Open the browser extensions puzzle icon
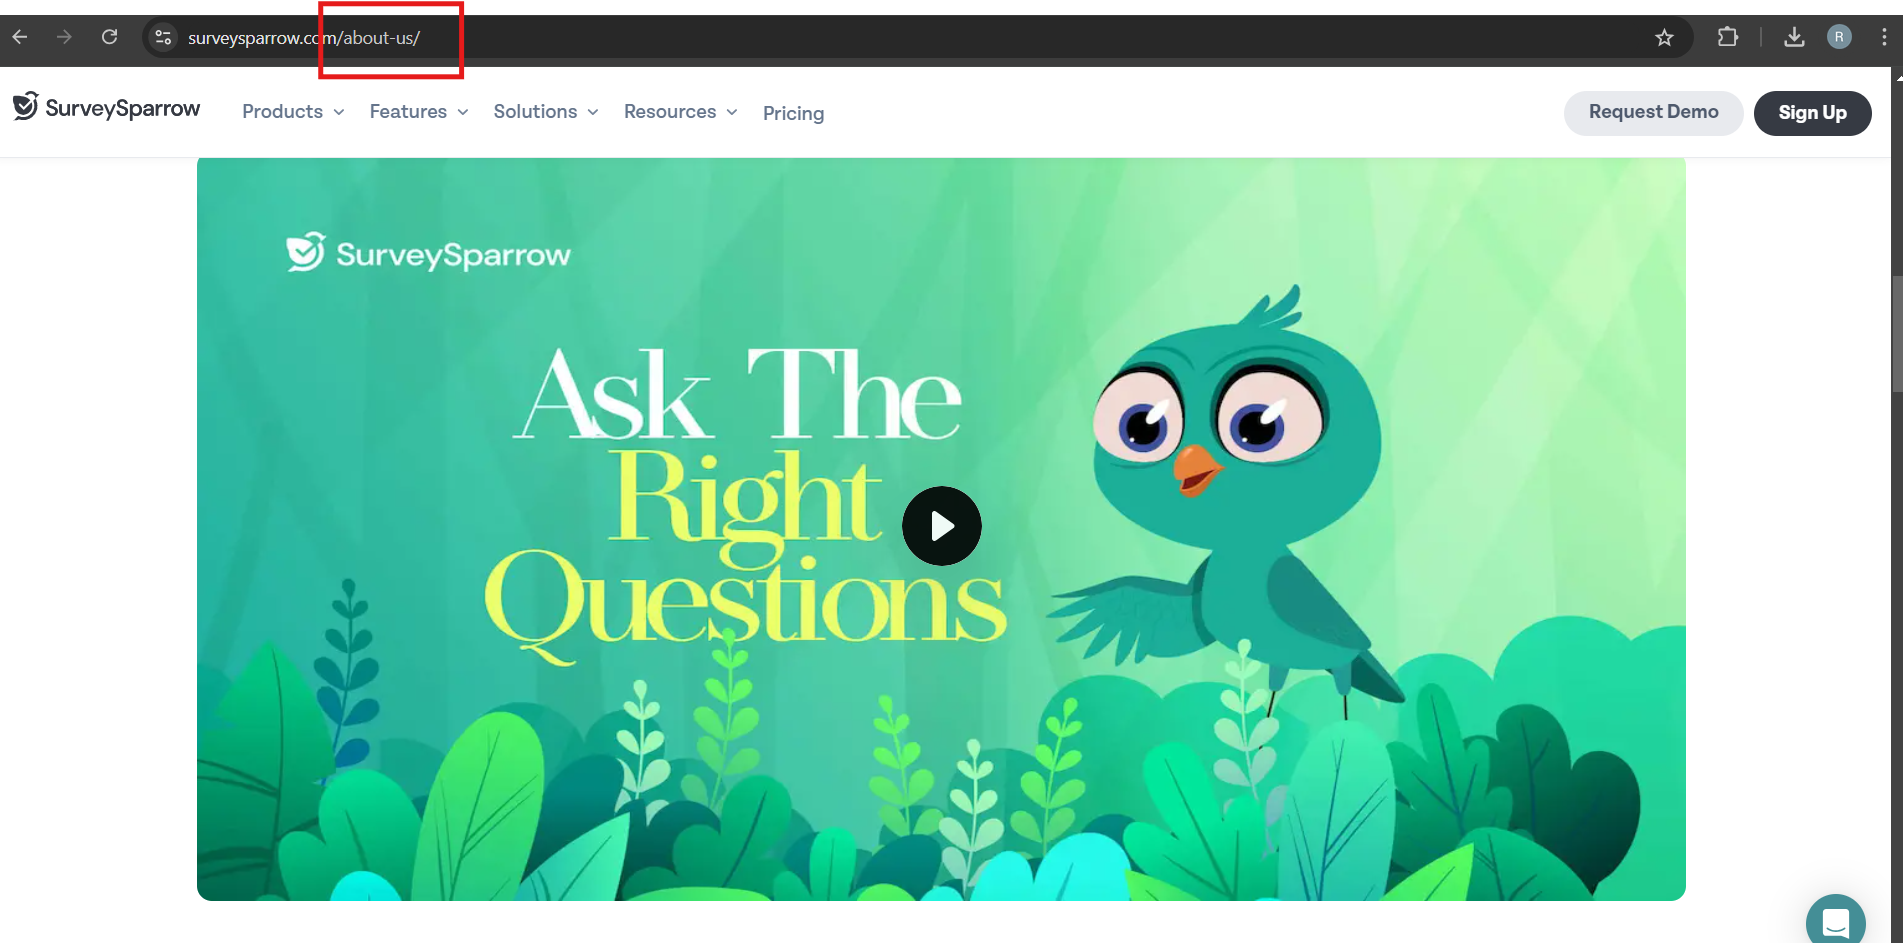This screenshot has width=1903, height=943. click(x=1728, y=37)
